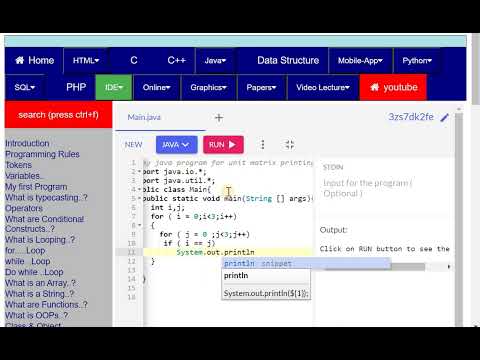Open the Tokens sidebar link
Screen dimensions: 480x360
pos(19,165)
